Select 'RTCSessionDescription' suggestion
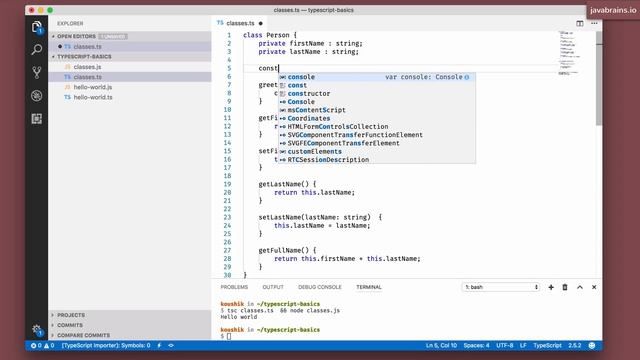This screenshot has height=360, width=640. (377, 160)
